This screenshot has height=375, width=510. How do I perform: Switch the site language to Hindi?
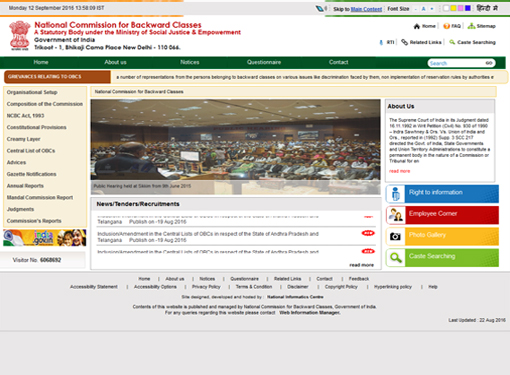coord(487,8)
